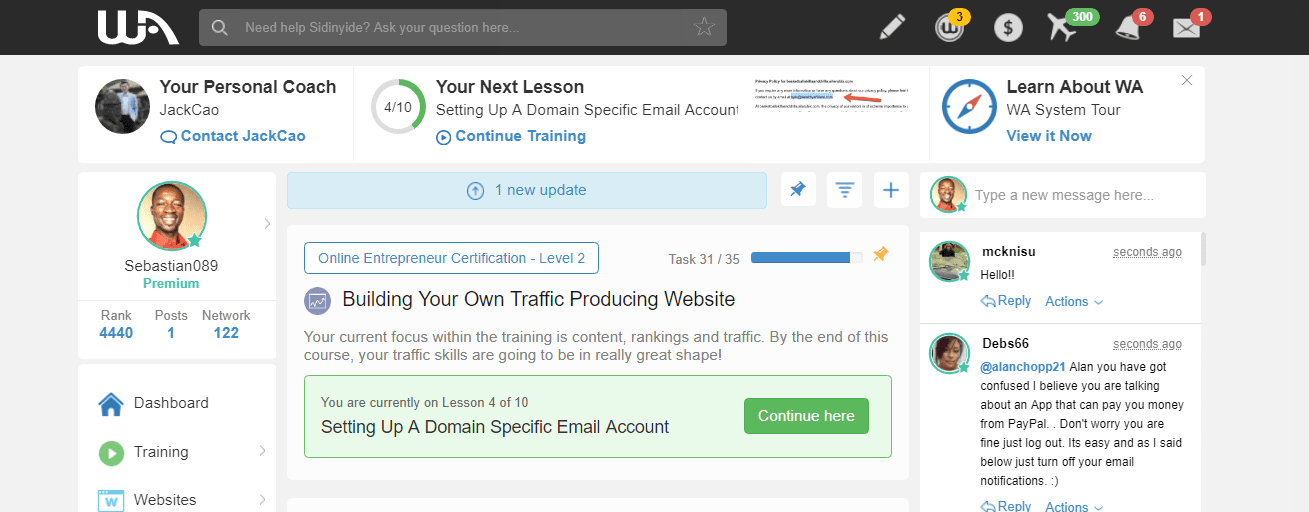1309x512 pixels.
Task: Toggle the blue pin button in feed toolbar
Action: (x=798, y=190)
